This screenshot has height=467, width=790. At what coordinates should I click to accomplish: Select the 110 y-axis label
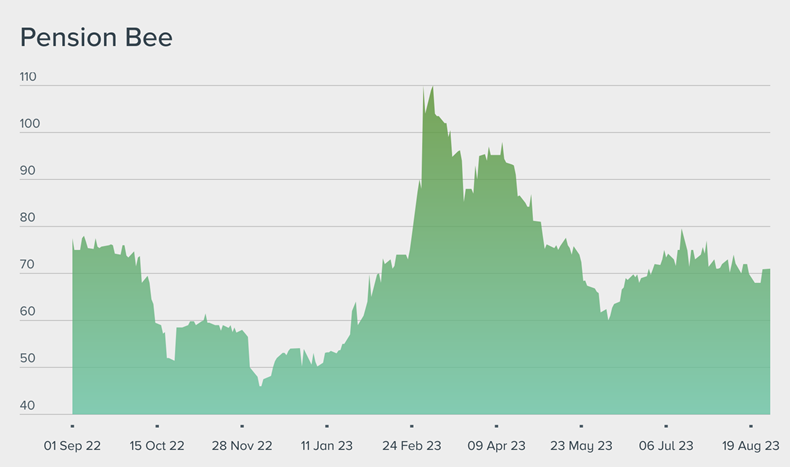coord(28,77)
